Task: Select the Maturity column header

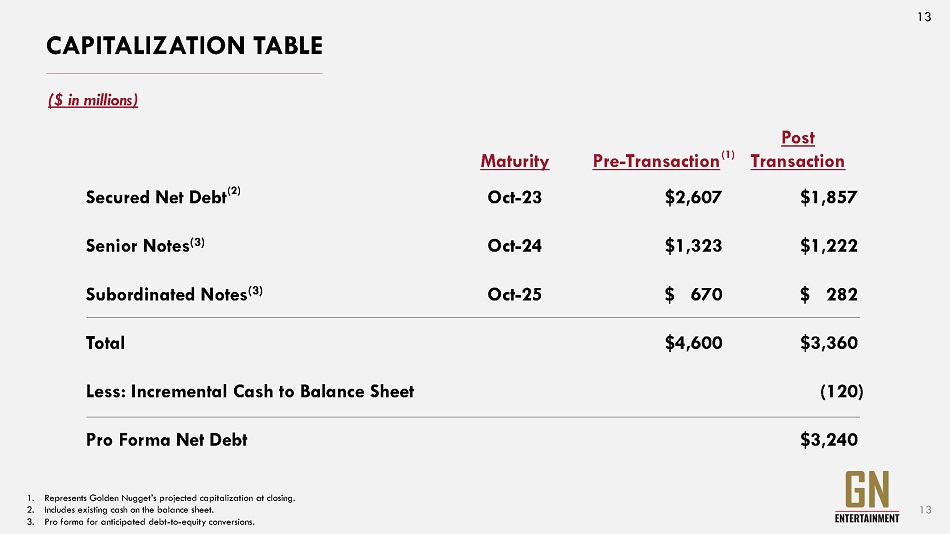Action: coord(514,161)
